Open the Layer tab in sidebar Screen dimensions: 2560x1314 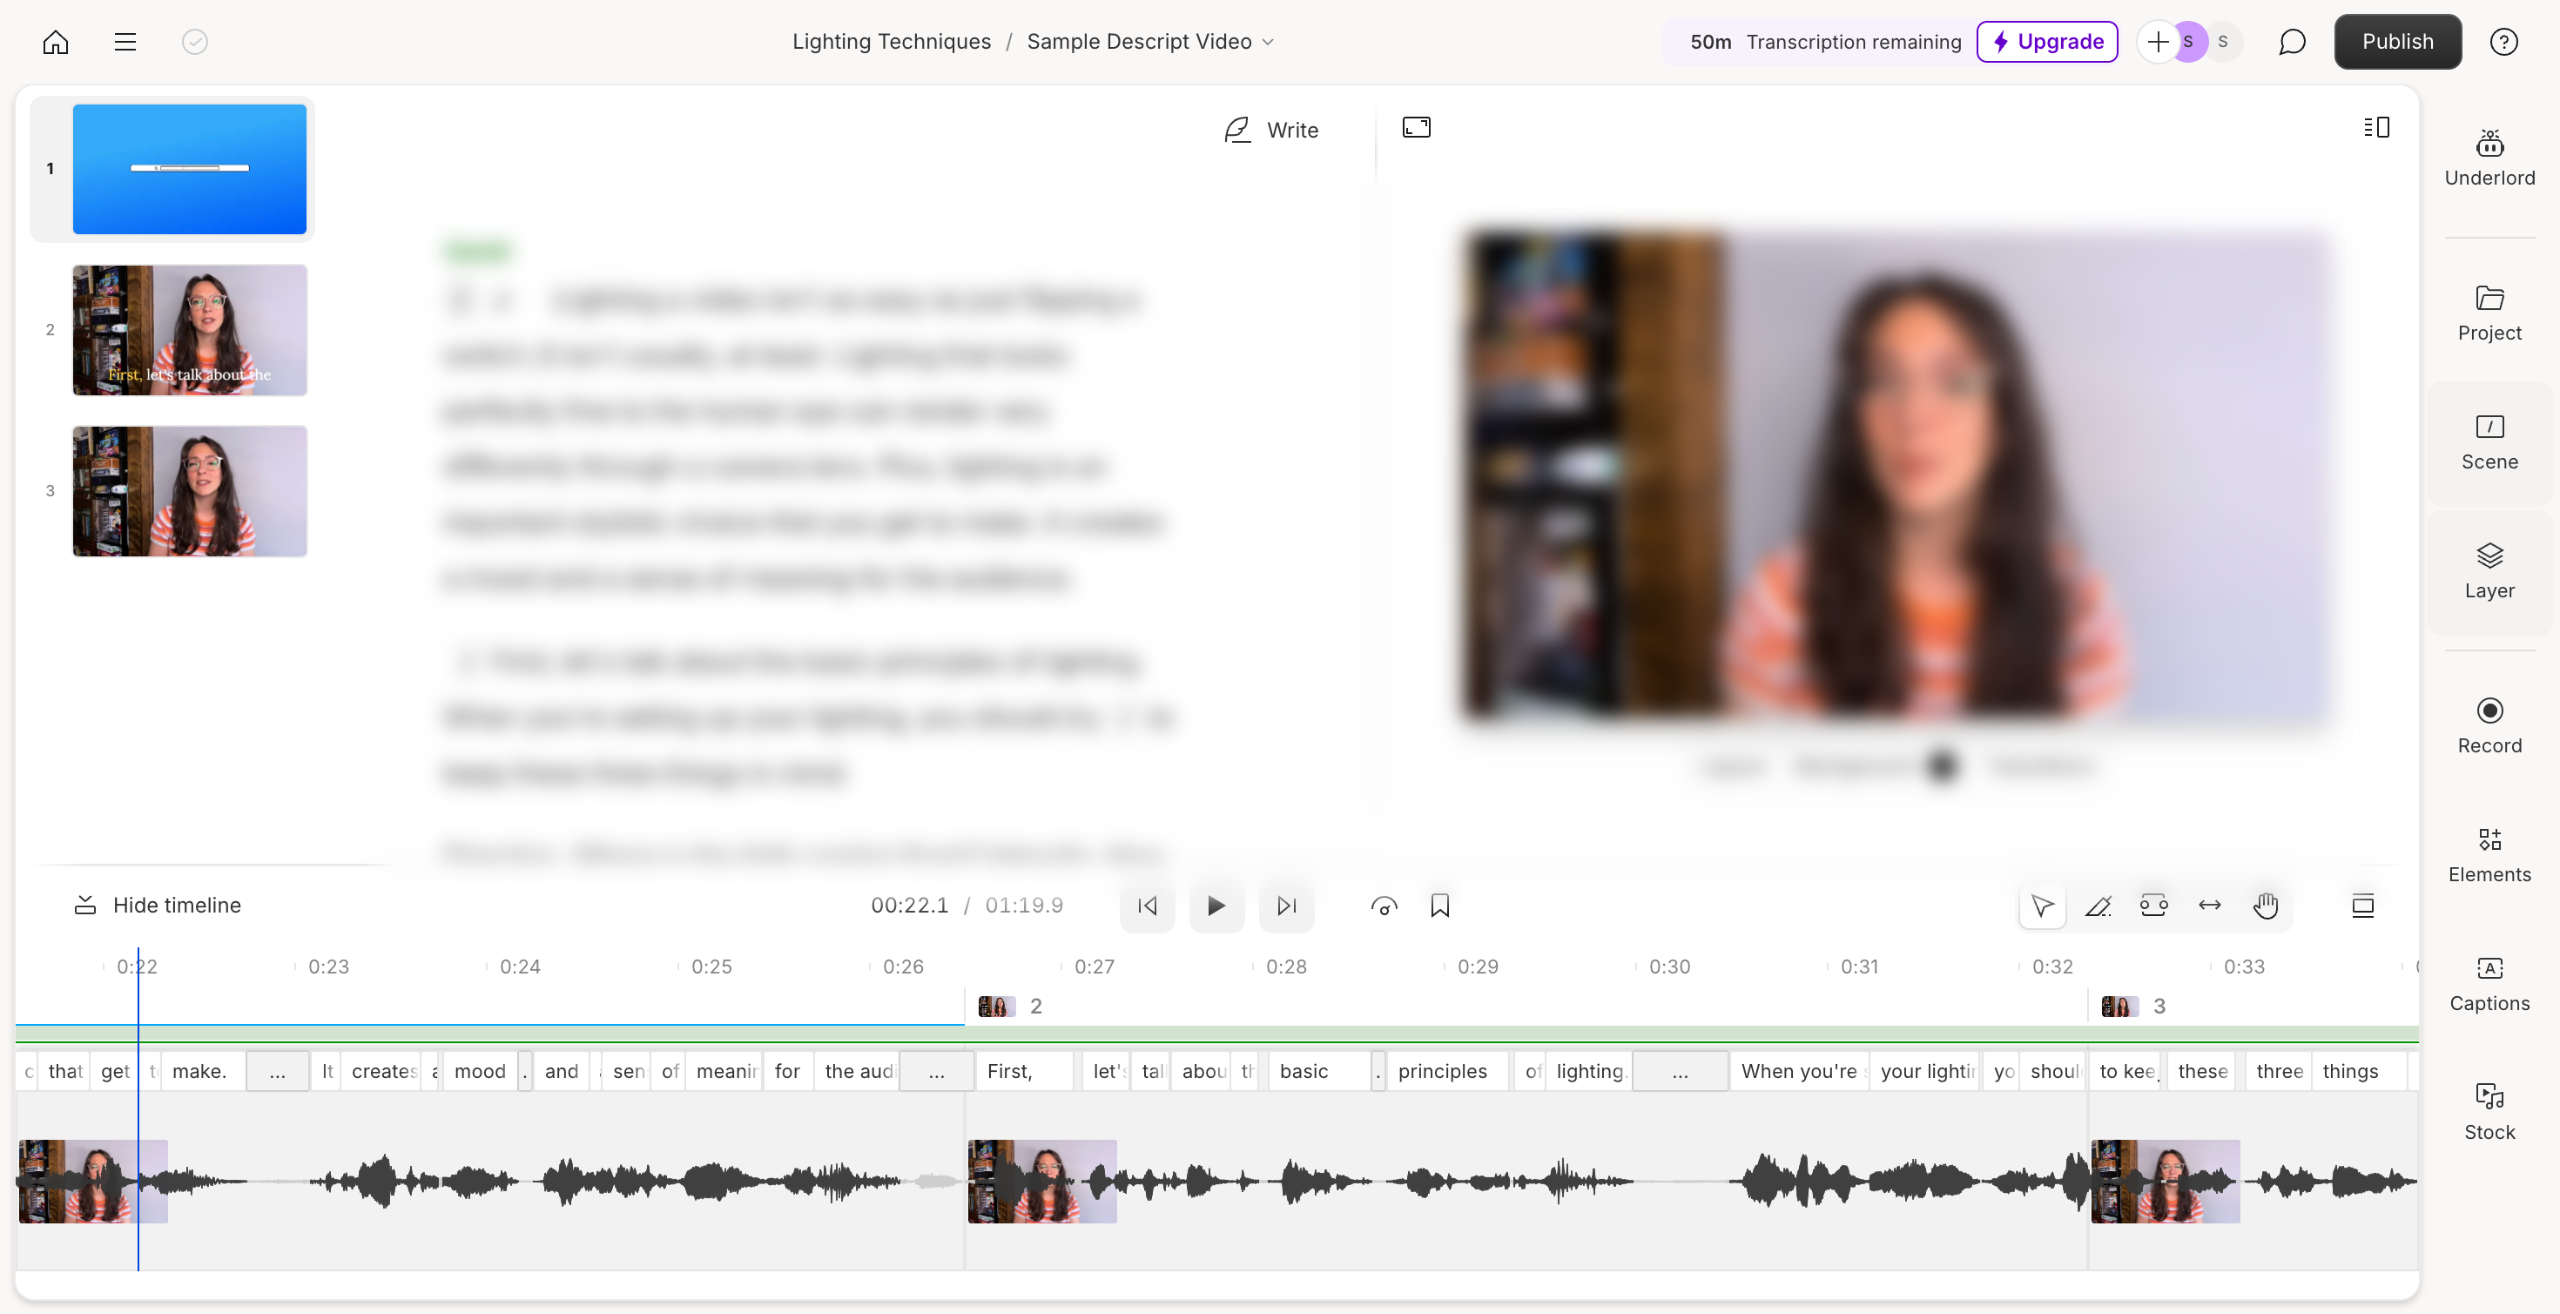coord(2489,571)
